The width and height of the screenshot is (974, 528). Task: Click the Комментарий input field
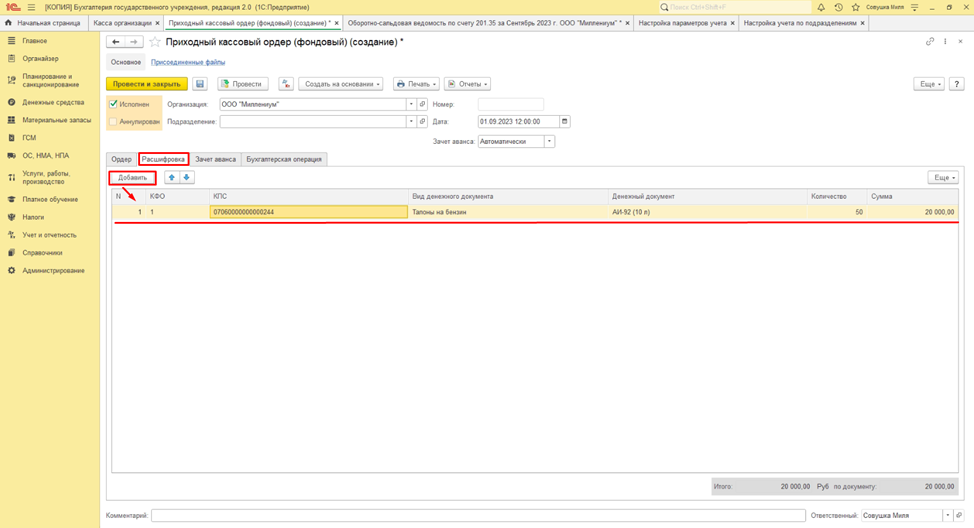478,516
